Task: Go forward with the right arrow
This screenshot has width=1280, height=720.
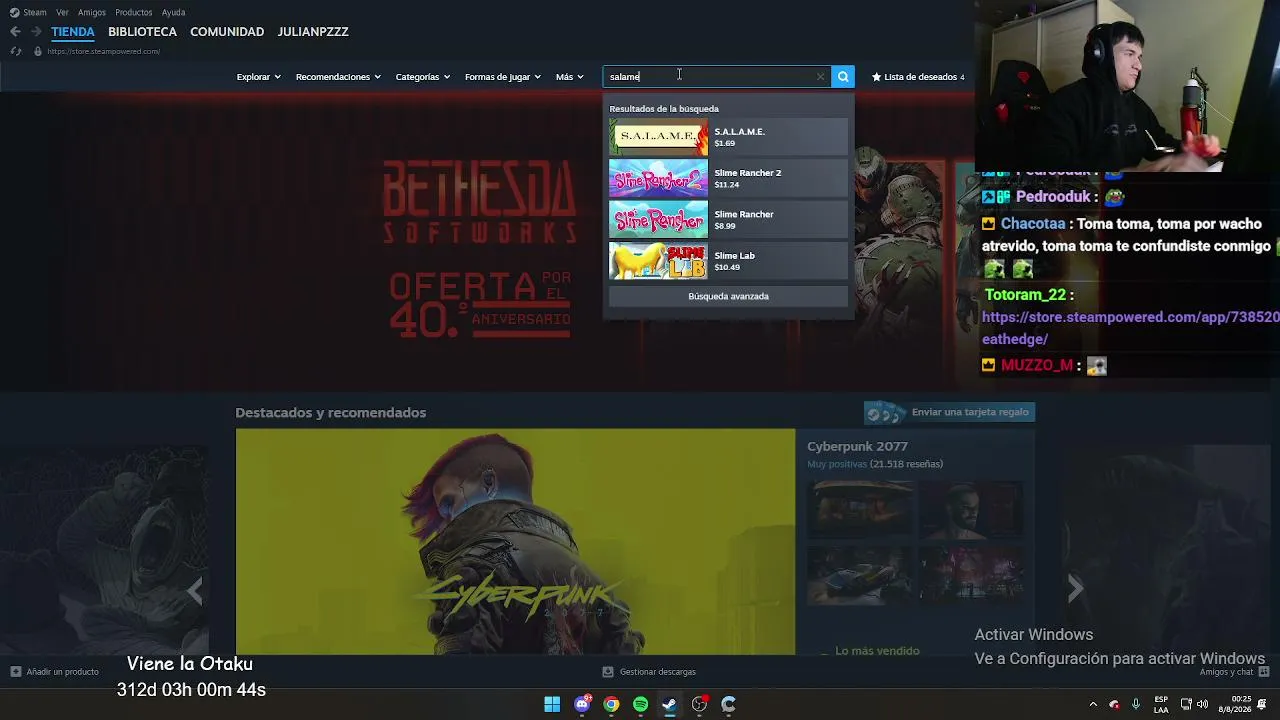Action: coord(36,32)
